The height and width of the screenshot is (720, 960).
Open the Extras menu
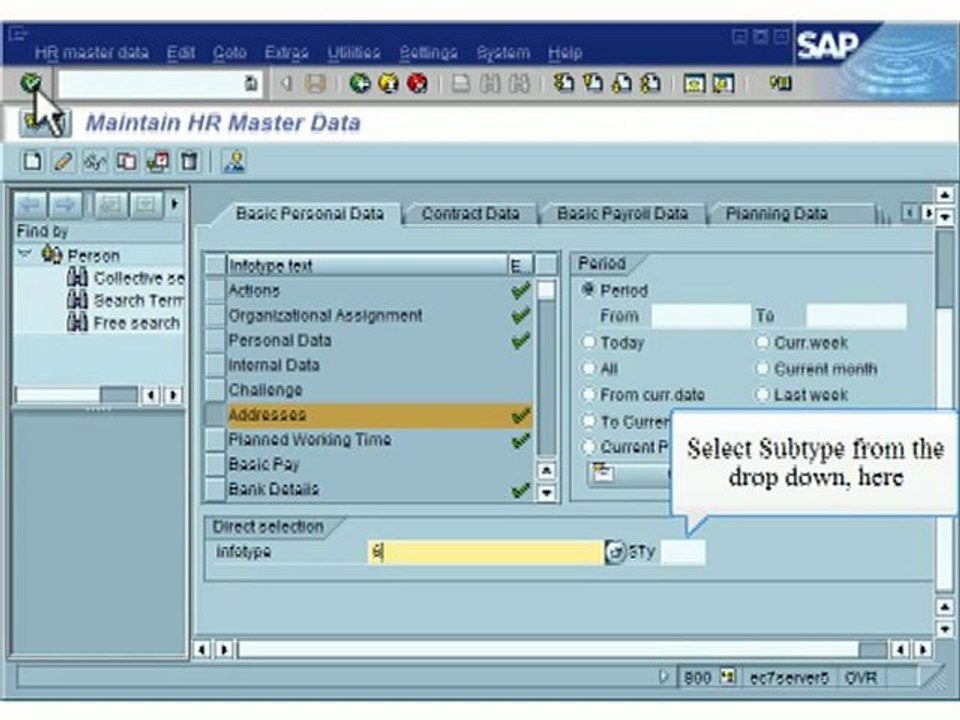pyautogui.click(x=287, y=53)
